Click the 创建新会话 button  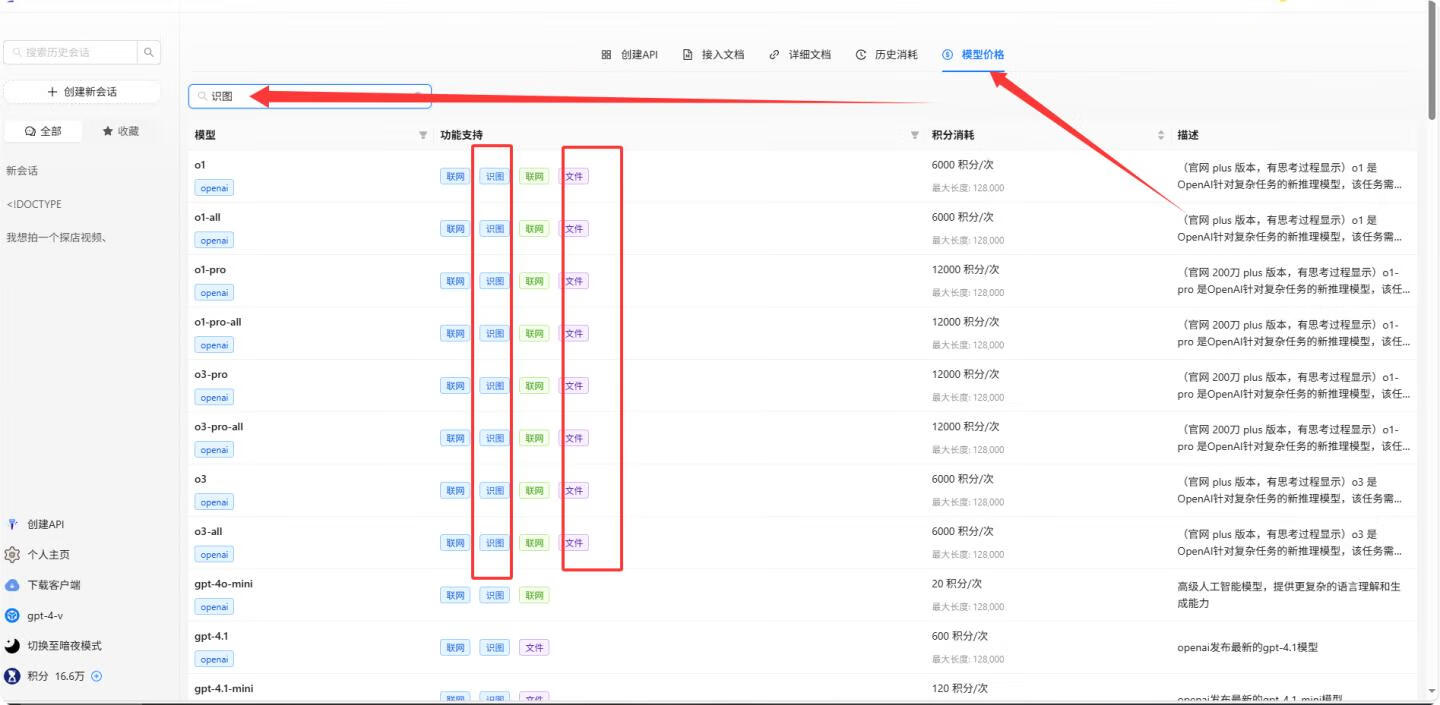(x=83, y=91)
